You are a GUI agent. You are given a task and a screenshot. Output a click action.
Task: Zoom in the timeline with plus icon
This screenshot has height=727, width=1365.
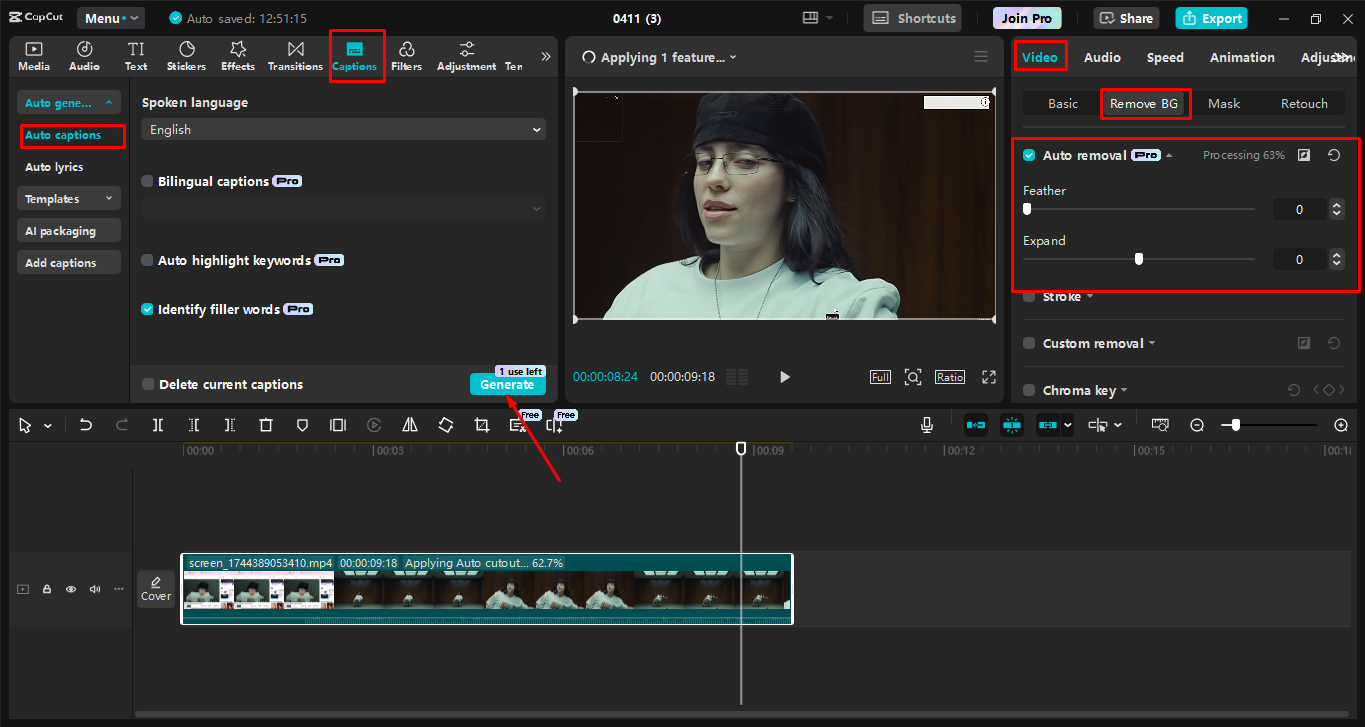click(1341, 425)
